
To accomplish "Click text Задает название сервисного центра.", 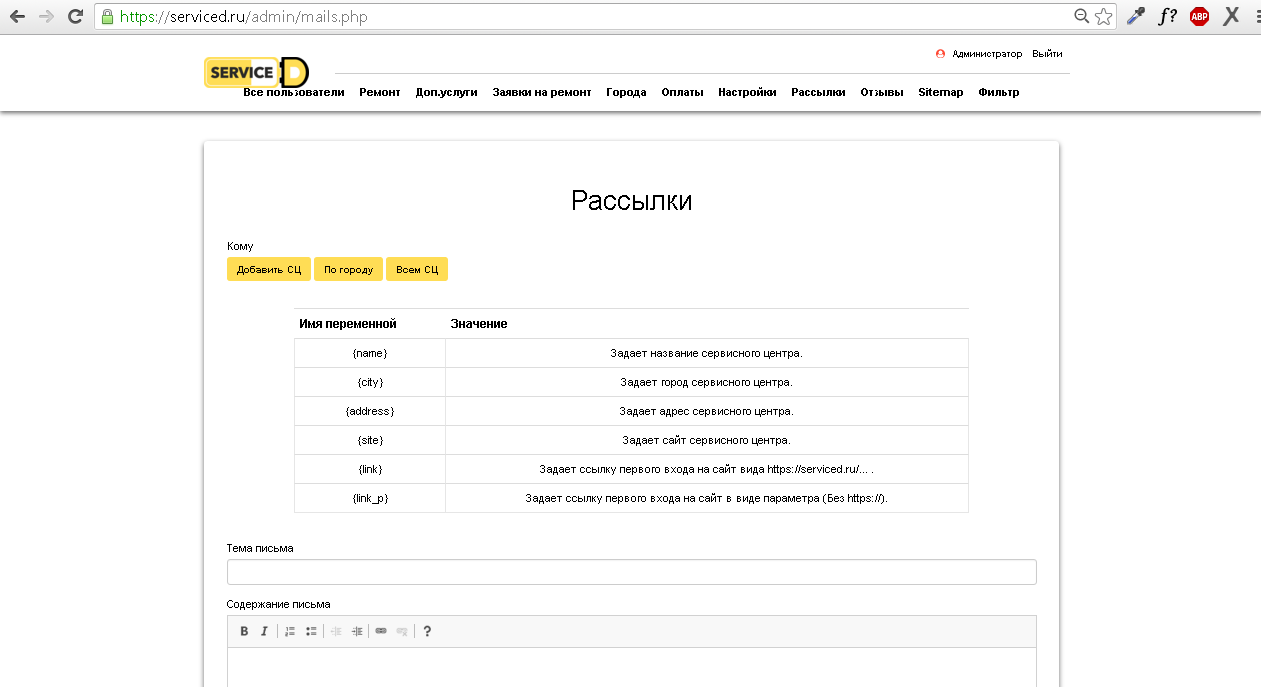I will pyautogui.click(x=707, y=353).
